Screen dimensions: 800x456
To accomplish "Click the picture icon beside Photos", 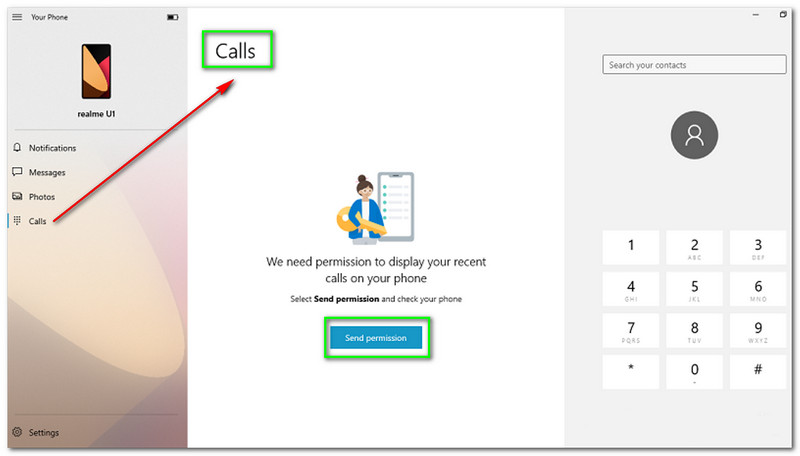I will click(x=17, y=196).
